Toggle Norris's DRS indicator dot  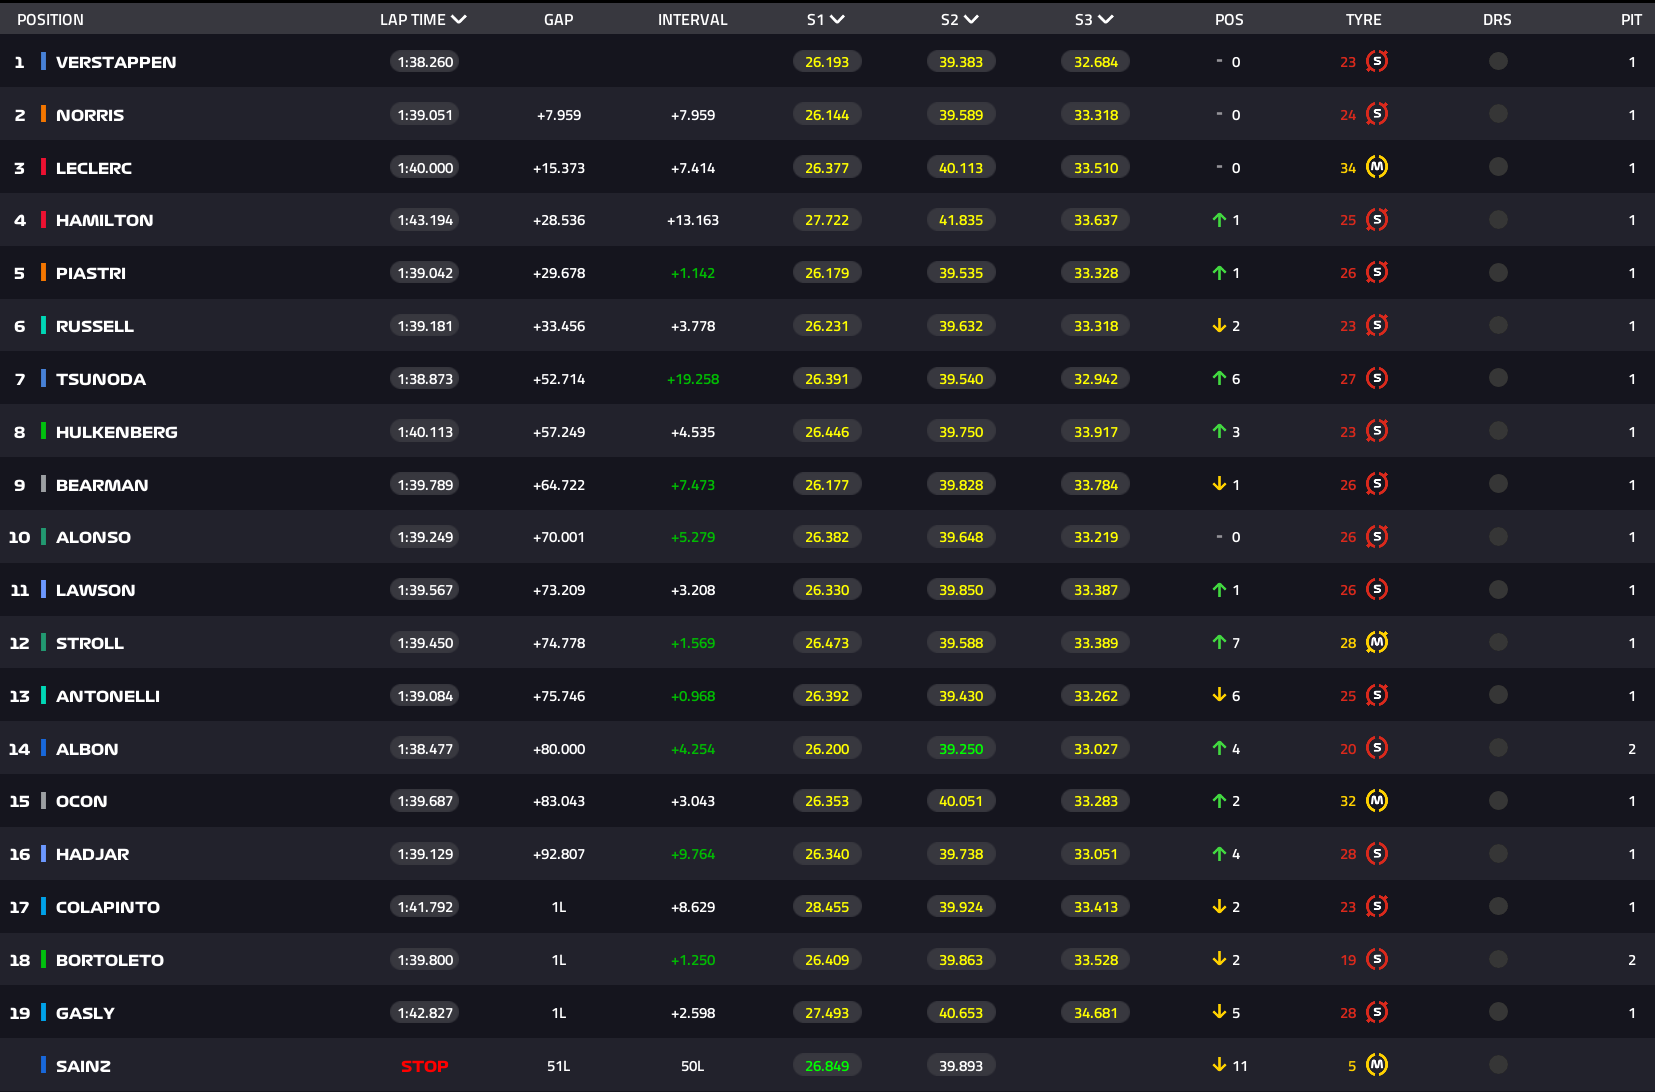pyautogui.click(x=1497, y=114)
